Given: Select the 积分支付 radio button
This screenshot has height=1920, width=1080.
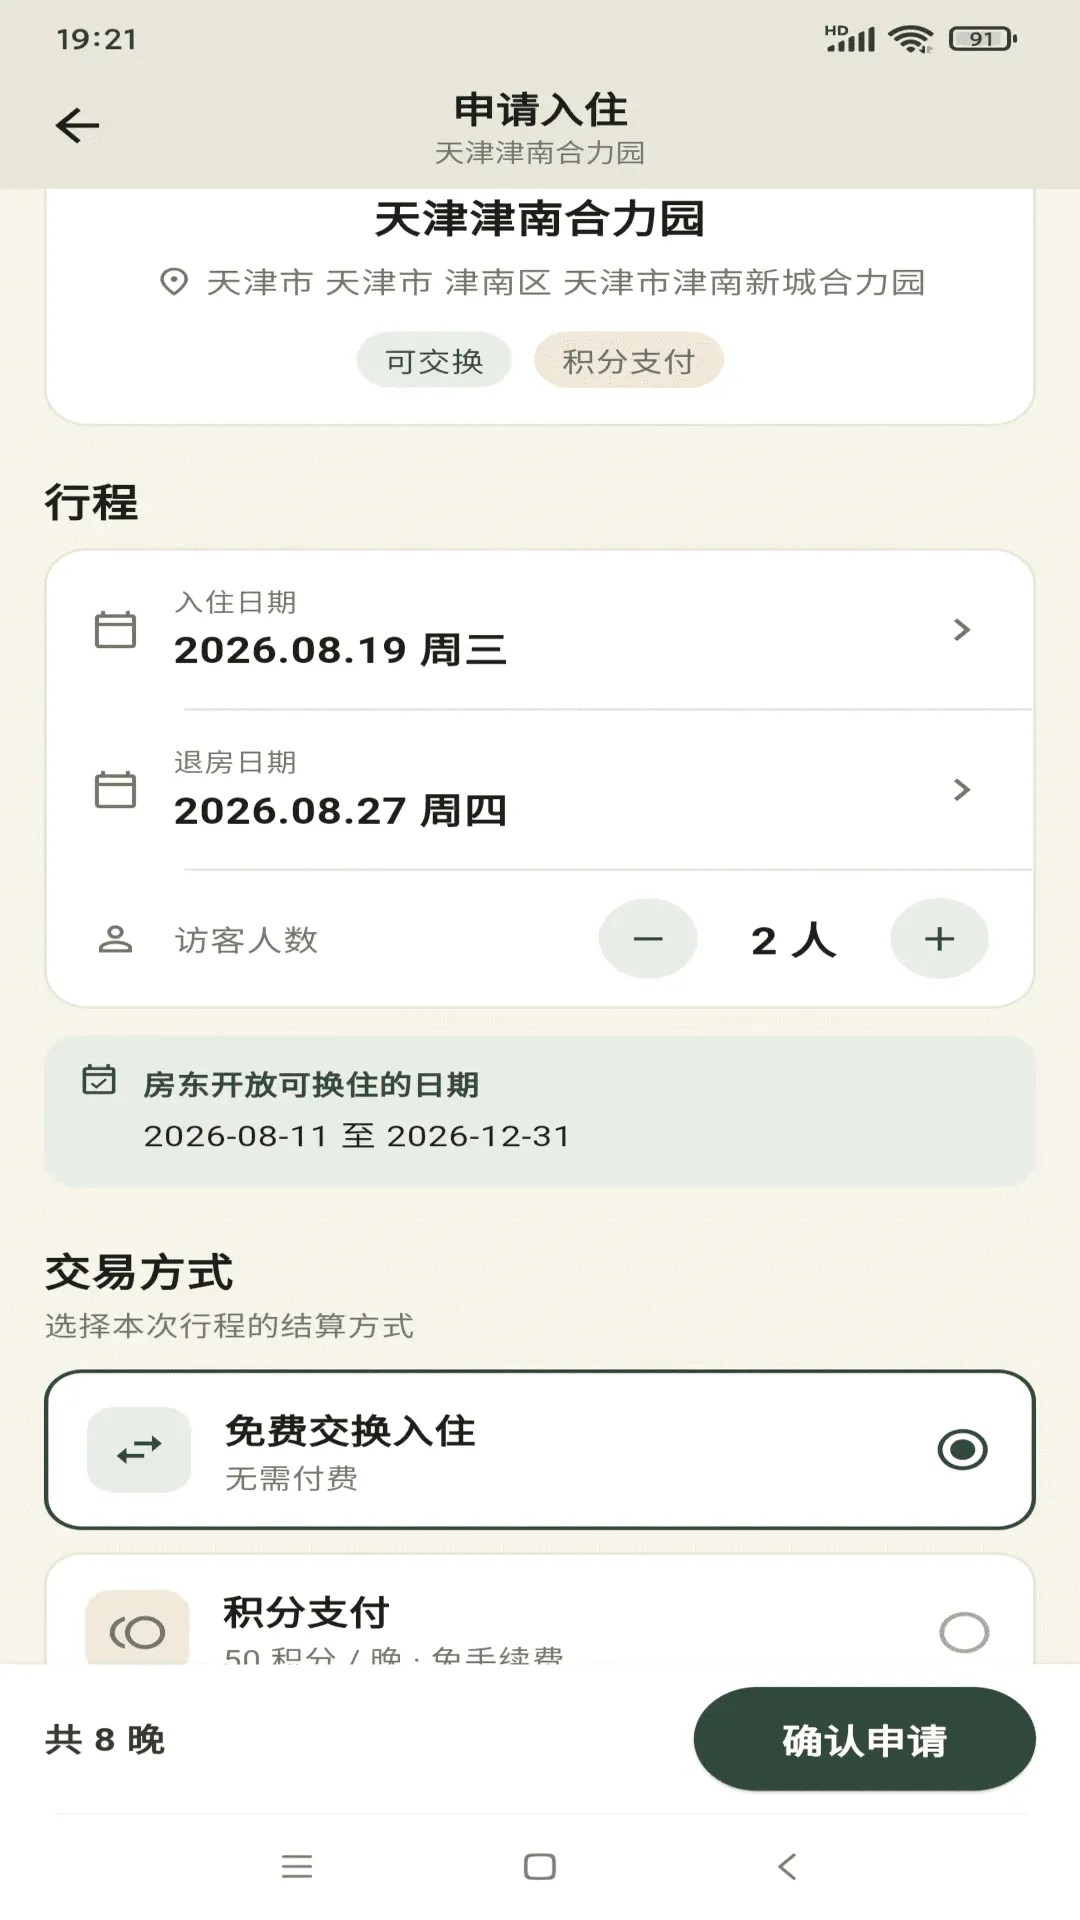Looking at the screenshot, I should click(964, 1632).
